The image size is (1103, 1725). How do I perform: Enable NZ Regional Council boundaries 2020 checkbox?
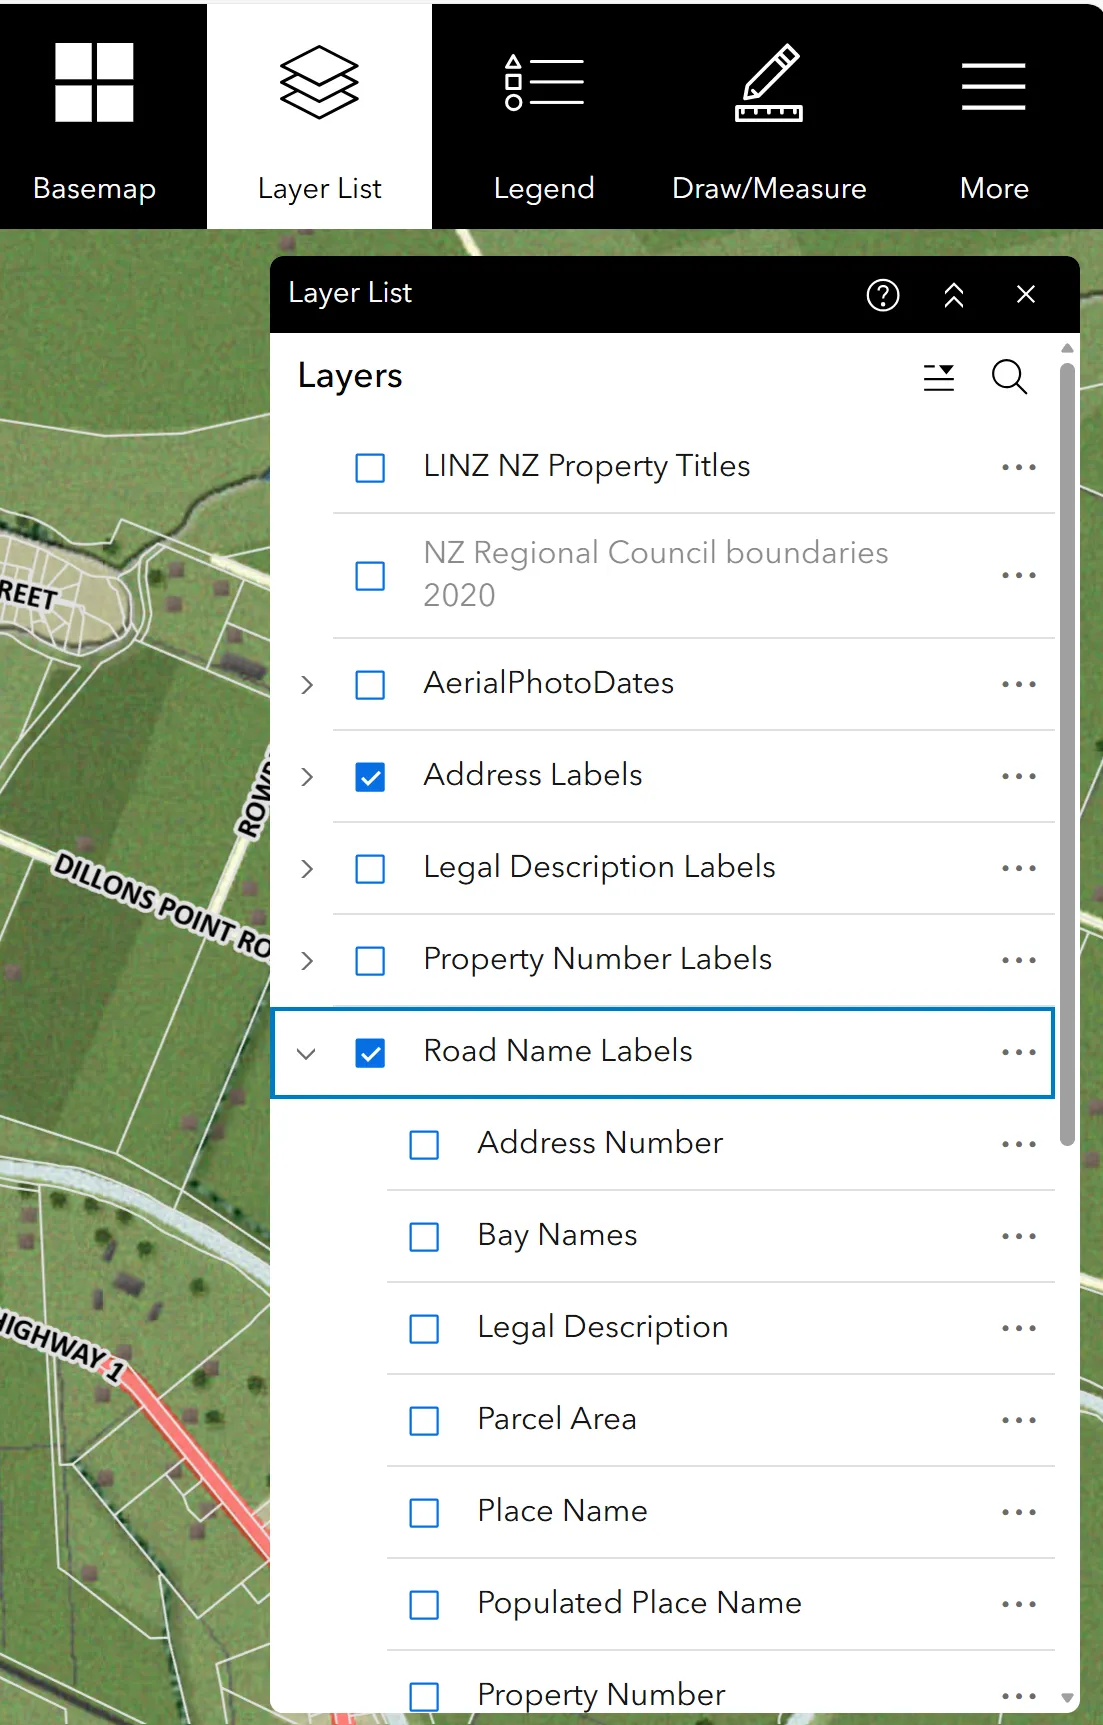pyautogui.click(x=370, y=576)
